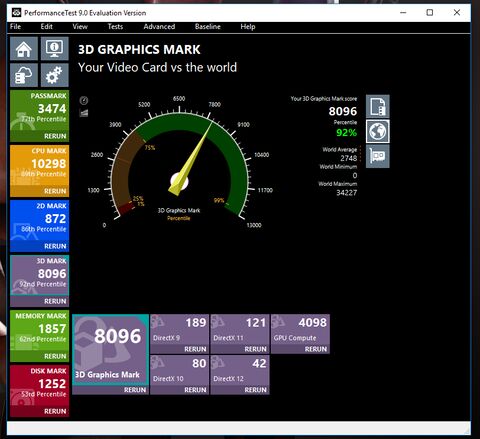
Task: Click 'Your Video Card vs the world'
Action: tap(158, 67)
